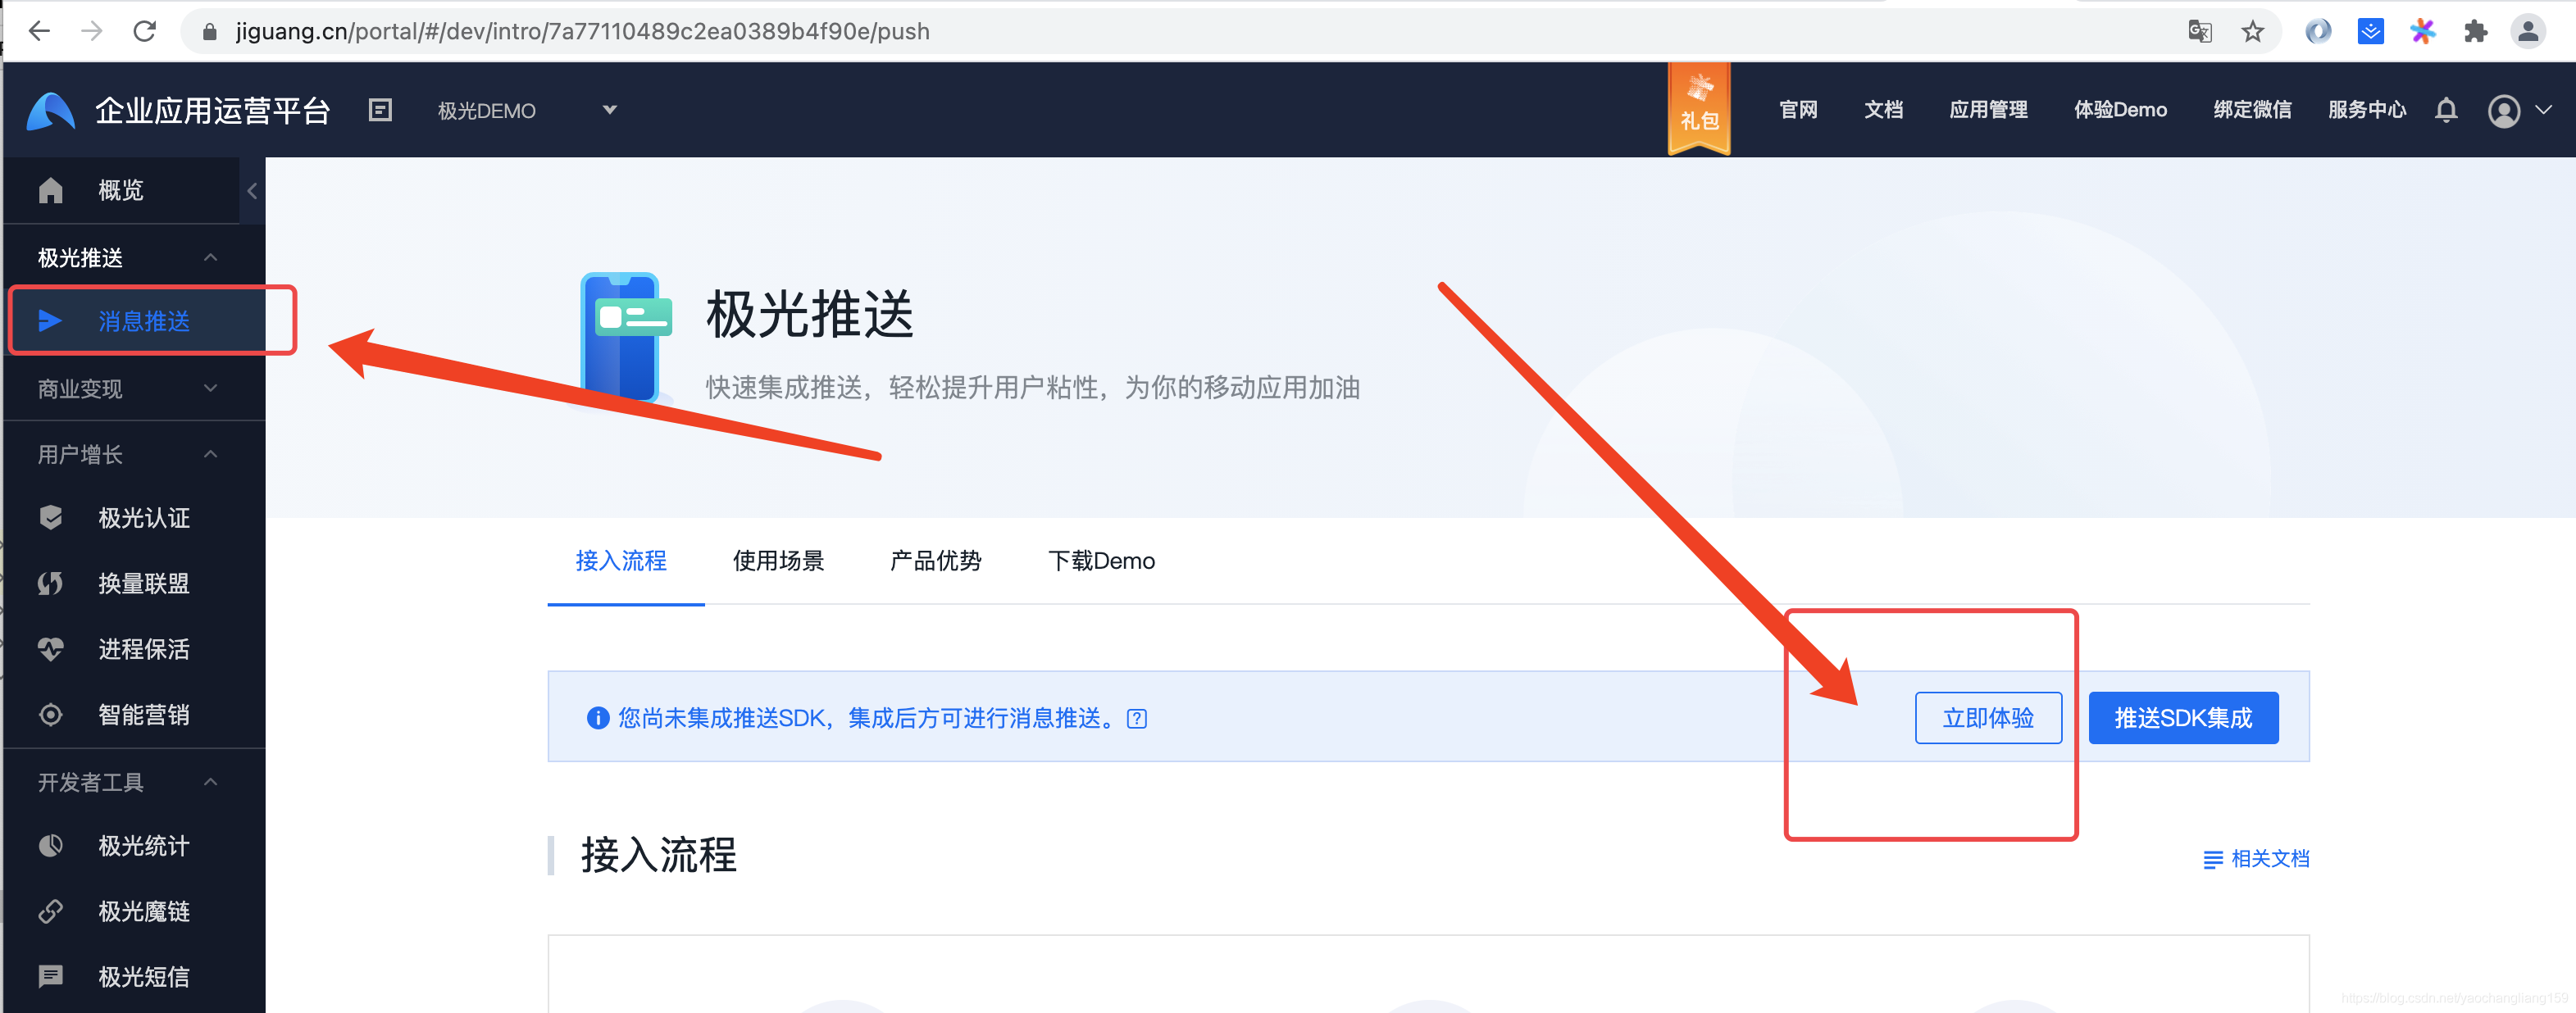
Task: Open 应用管理 in the top navigation
Action: [x=1988, y=110]
